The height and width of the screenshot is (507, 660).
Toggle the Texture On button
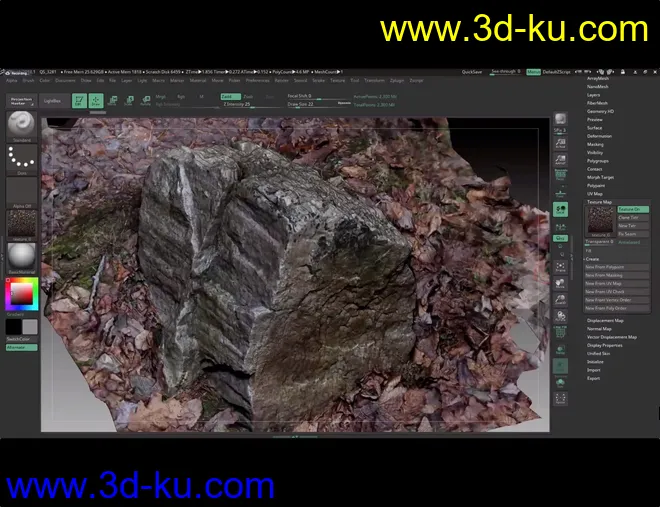[633, 209]
